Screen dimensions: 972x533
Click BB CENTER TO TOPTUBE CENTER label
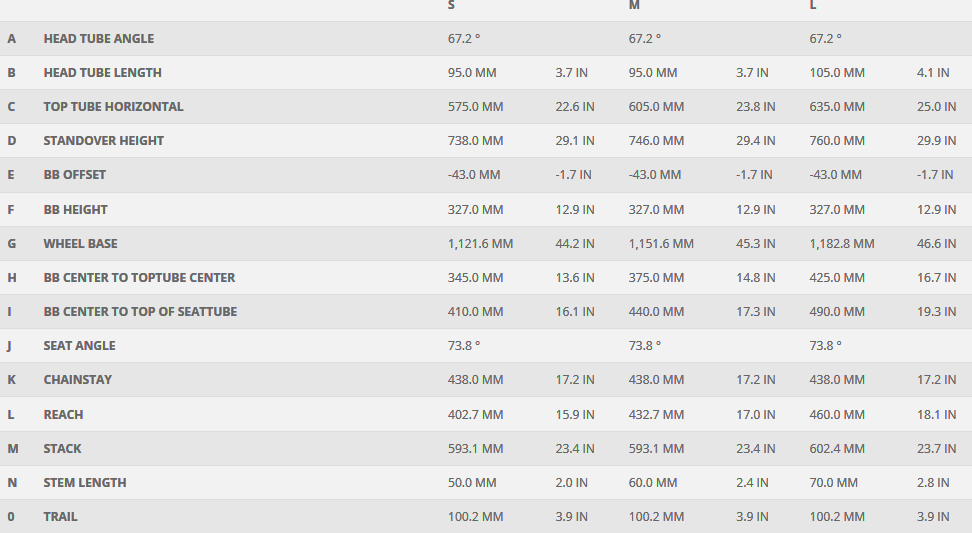139,278
